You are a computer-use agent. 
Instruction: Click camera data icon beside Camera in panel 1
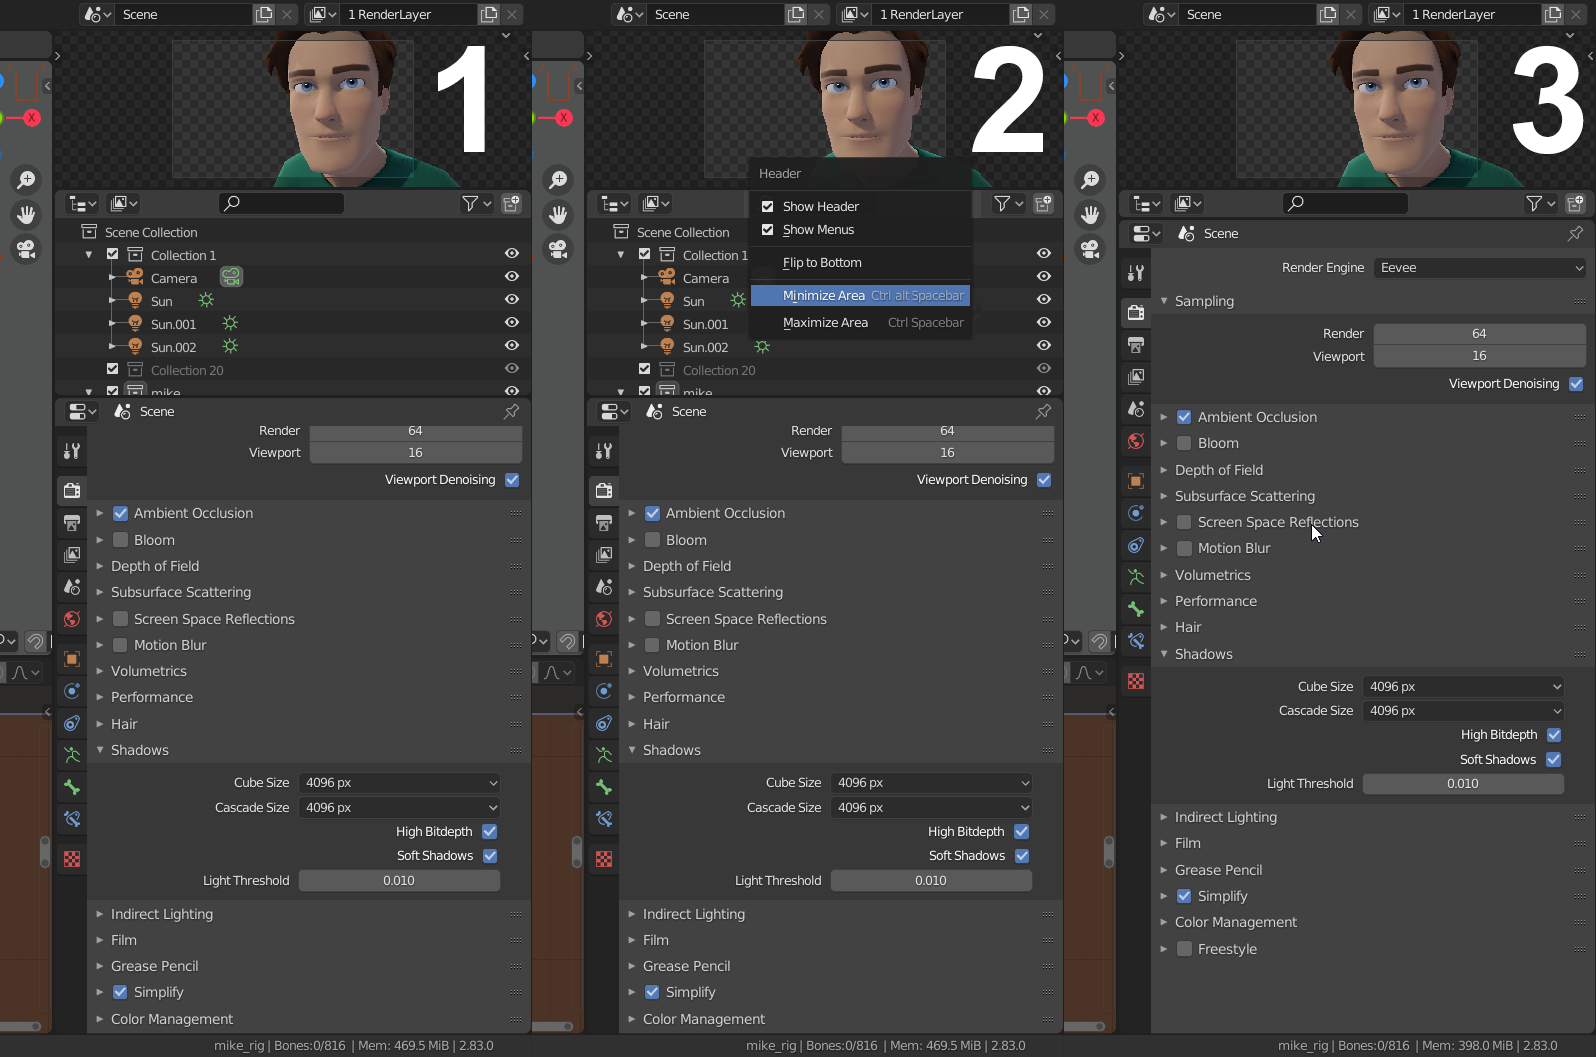click(231, 277)
